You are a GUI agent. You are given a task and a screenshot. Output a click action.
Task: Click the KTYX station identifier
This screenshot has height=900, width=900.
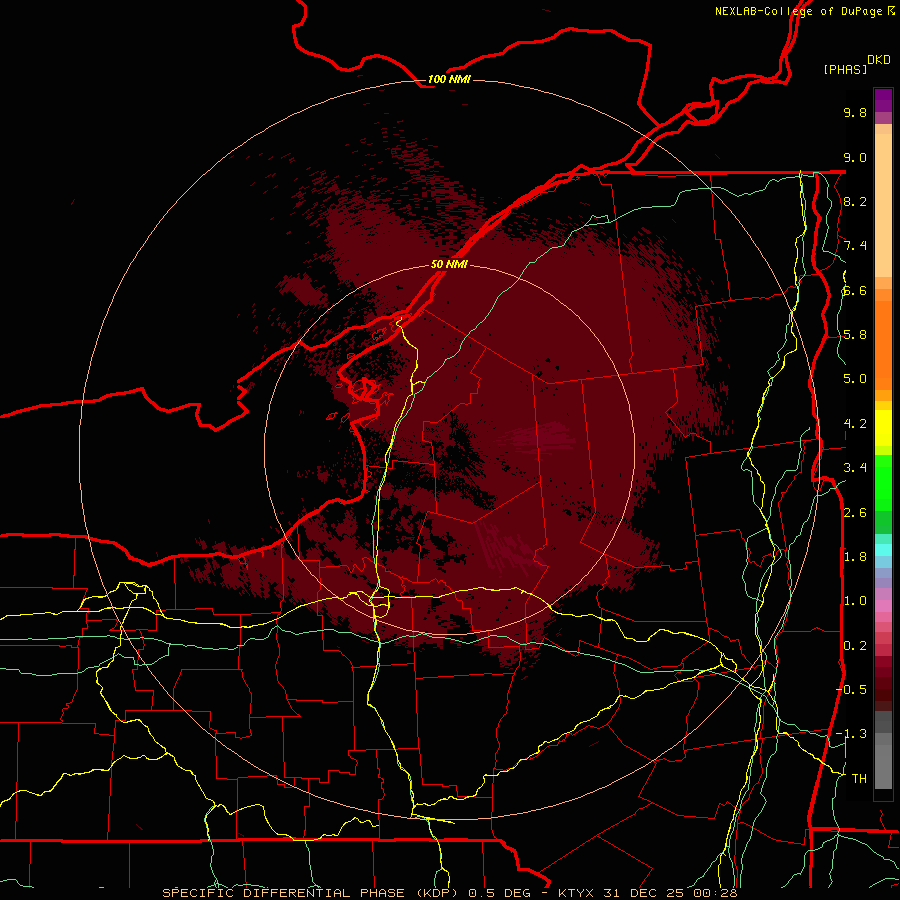(577, 893)
